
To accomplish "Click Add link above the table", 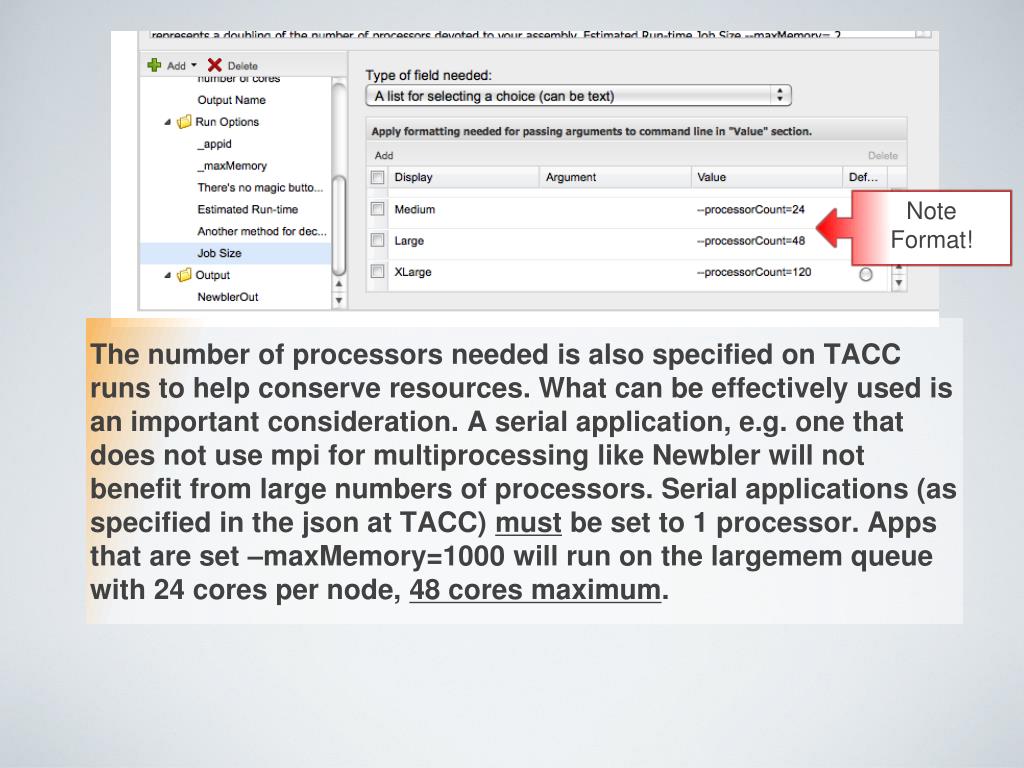I will point(384,155).
